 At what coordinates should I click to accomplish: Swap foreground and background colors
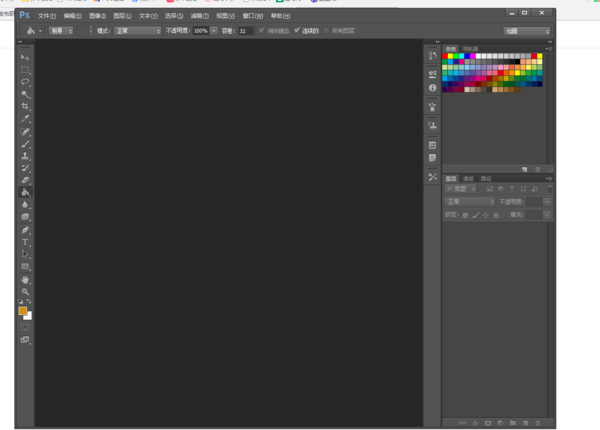point(29,301)
